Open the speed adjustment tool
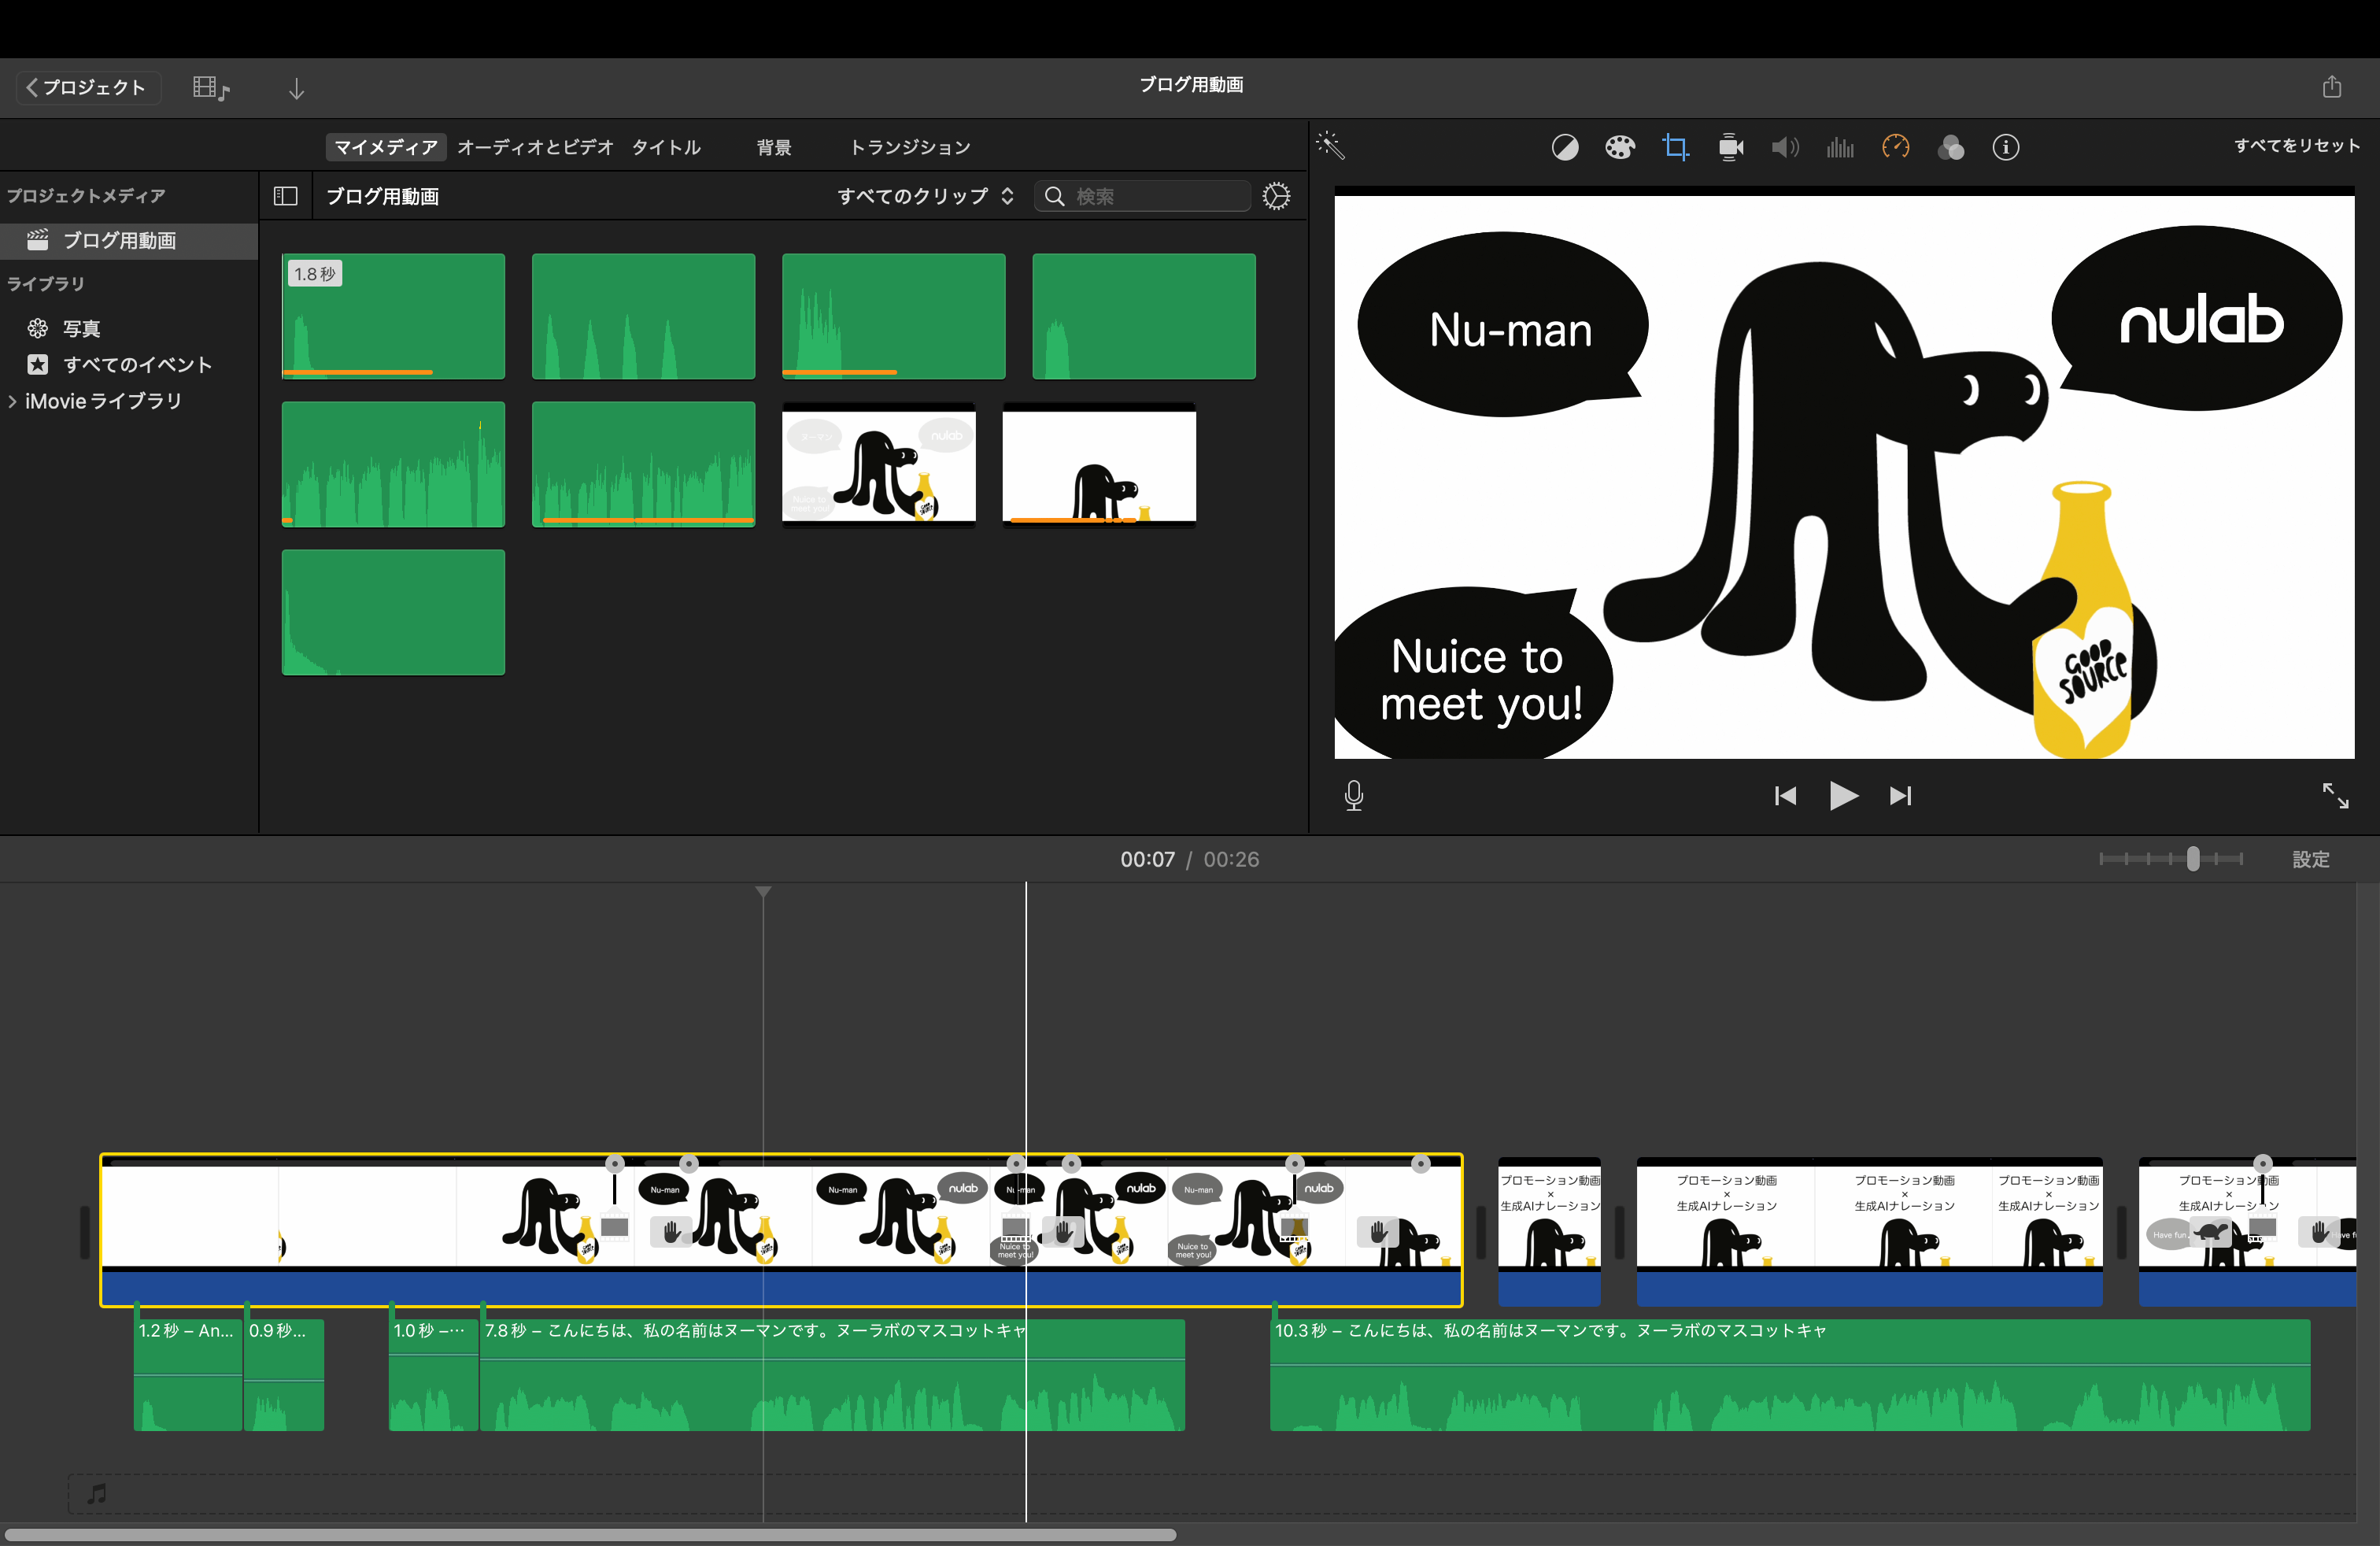The width and height of the screenshot is (2380, 1546). coord(1896,148)
